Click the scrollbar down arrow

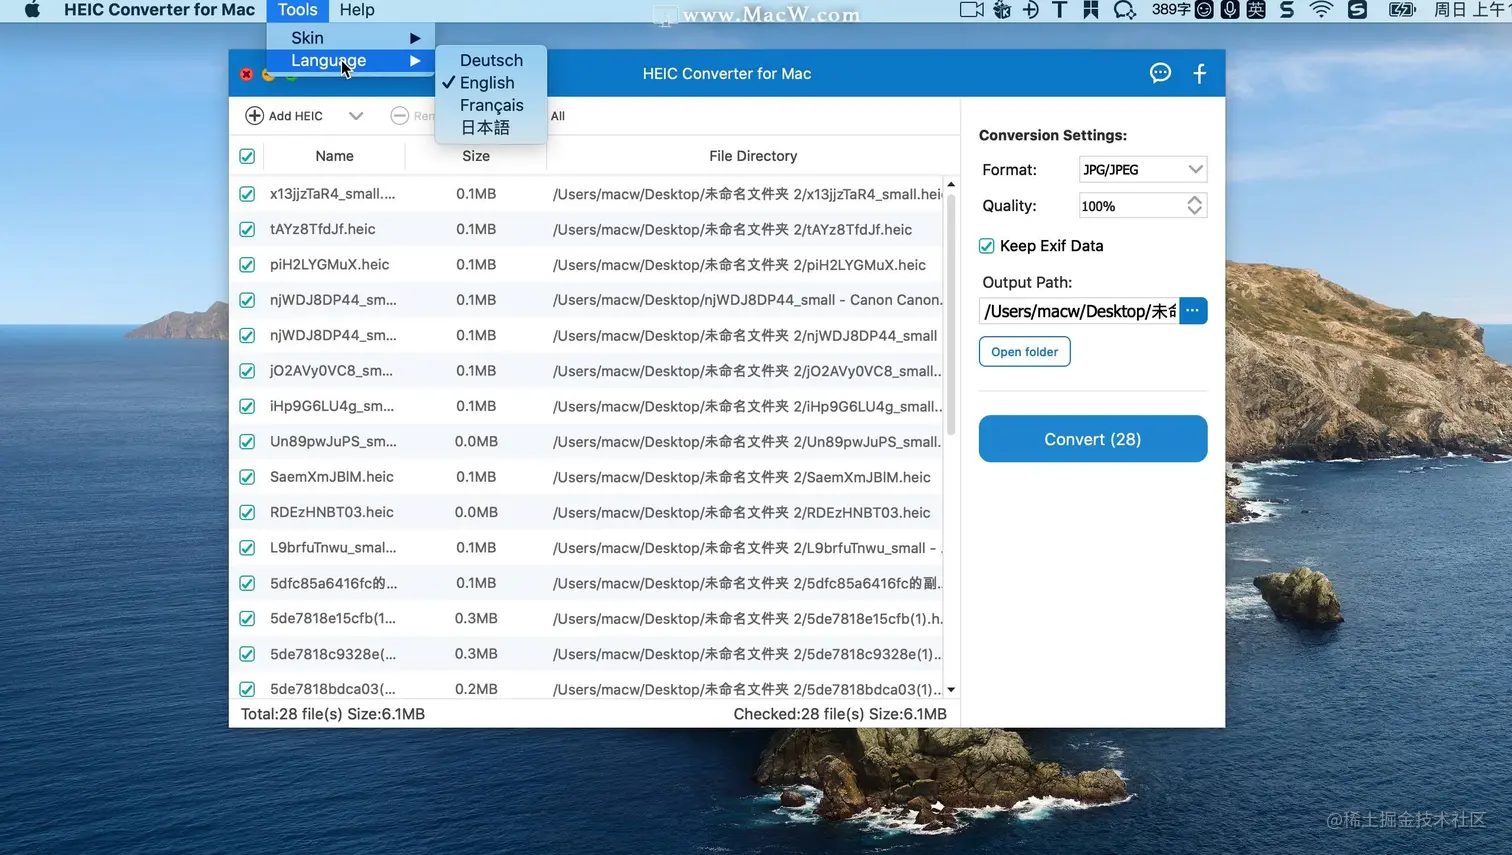click(x=951, y=690)
